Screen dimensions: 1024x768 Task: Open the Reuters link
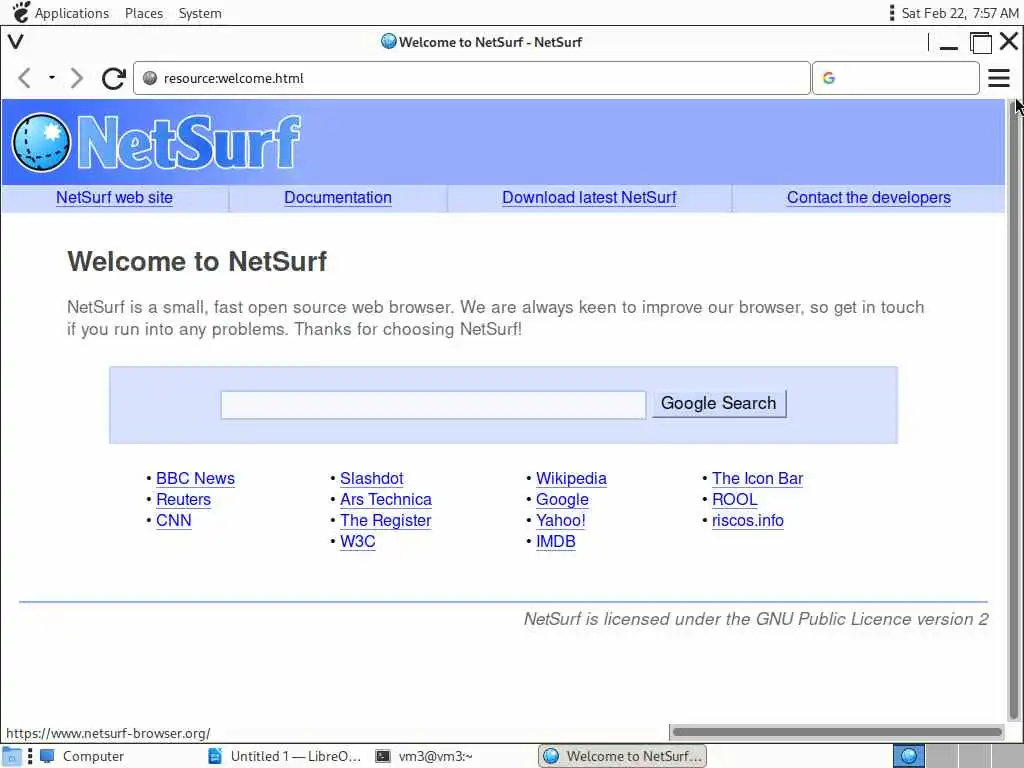click(184, 499)
